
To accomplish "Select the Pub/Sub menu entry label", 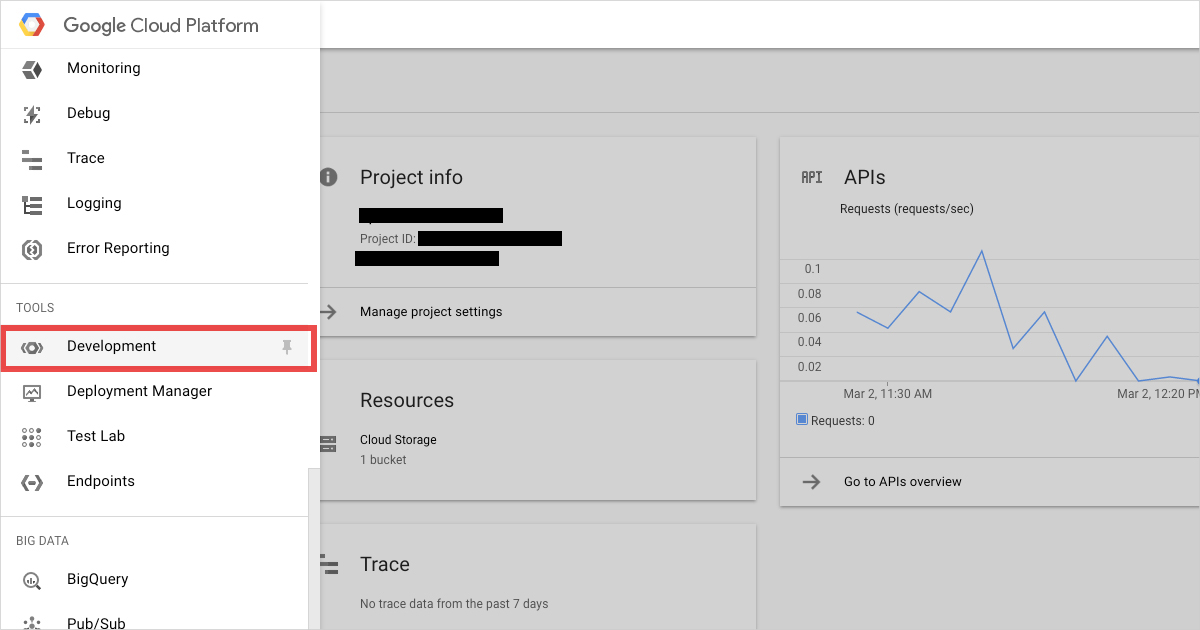I will coord(96,623).
